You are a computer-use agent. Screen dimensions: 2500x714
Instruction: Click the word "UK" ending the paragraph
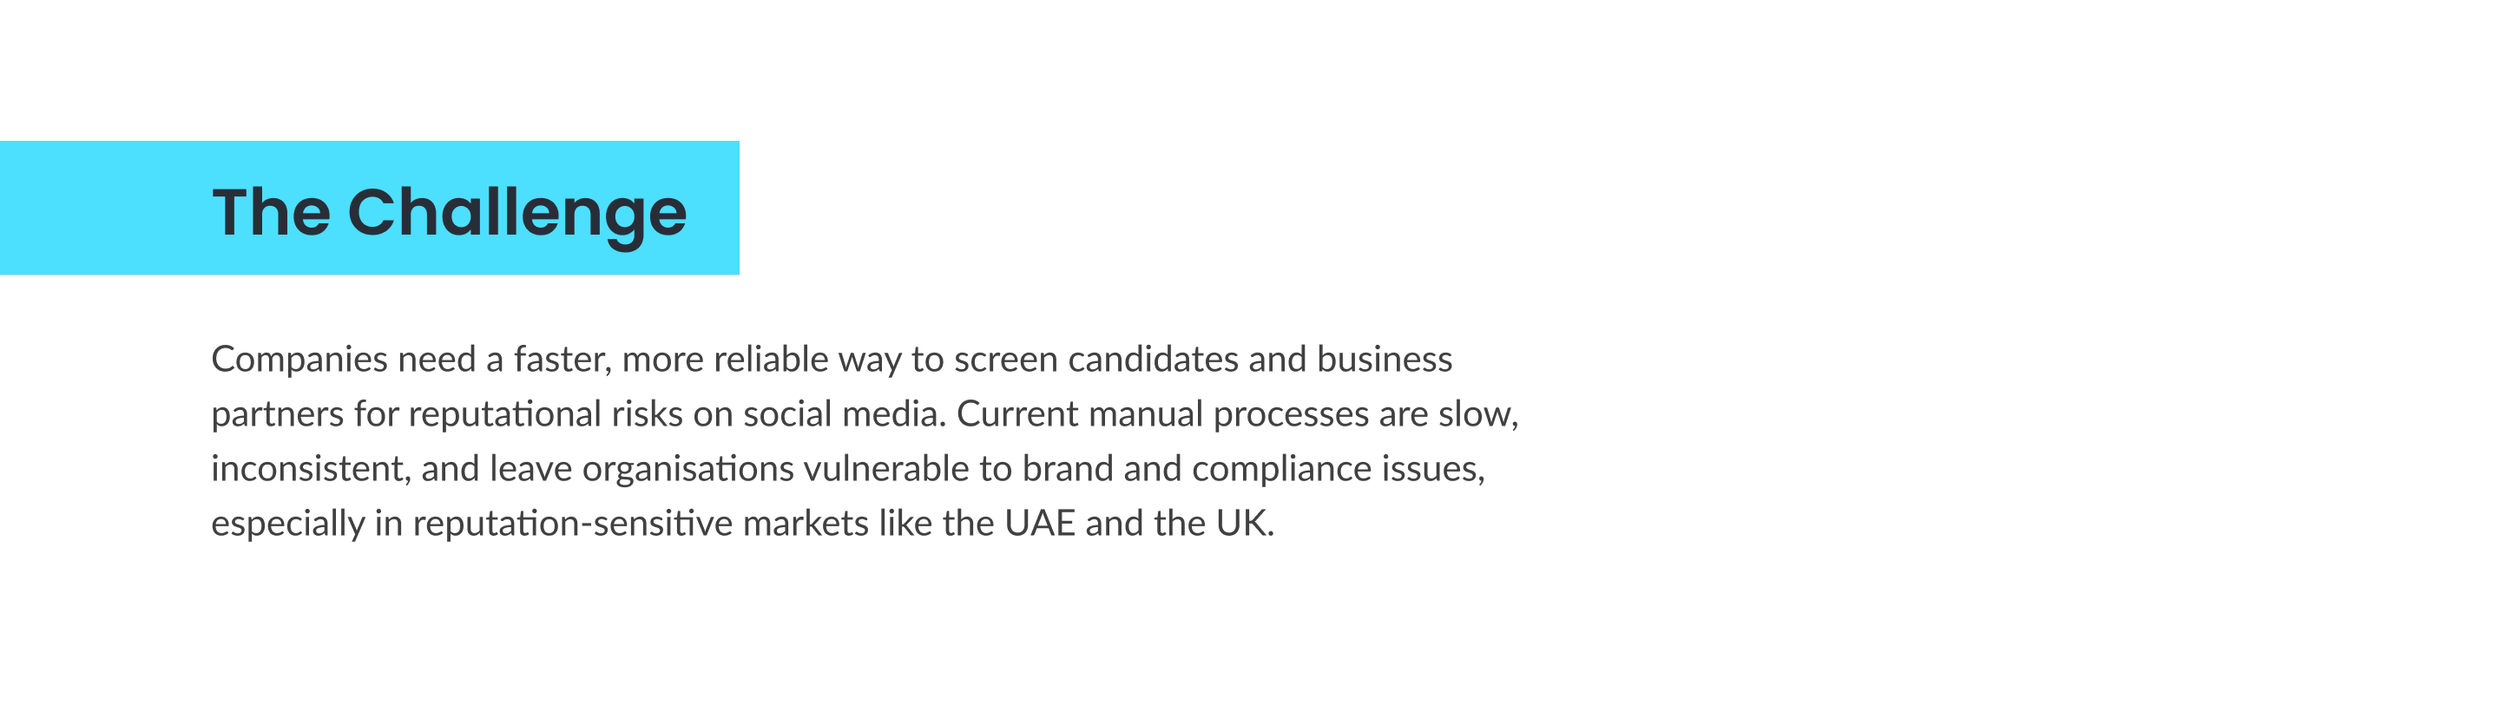click(x=1245, y=524)
